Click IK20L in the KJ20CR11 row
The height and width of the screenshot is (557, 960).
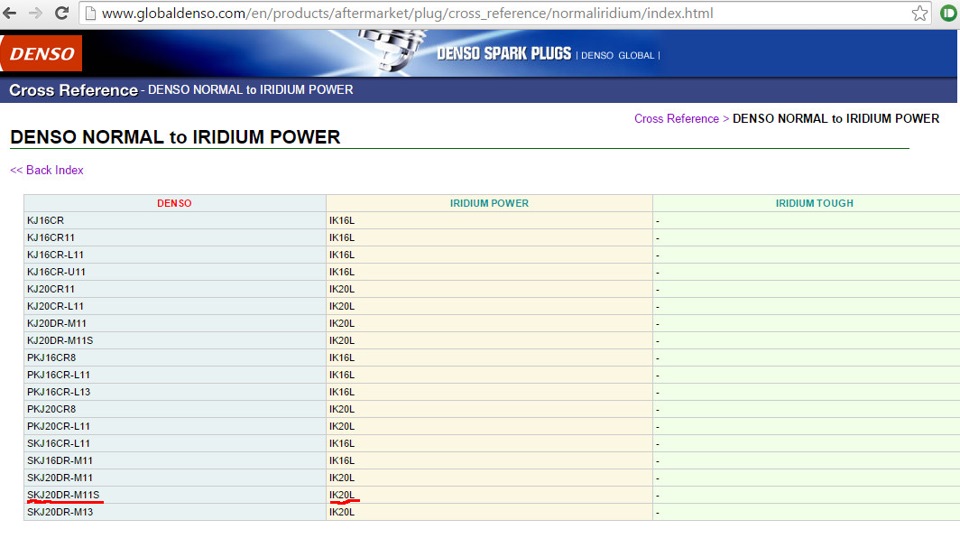point(342,289)
